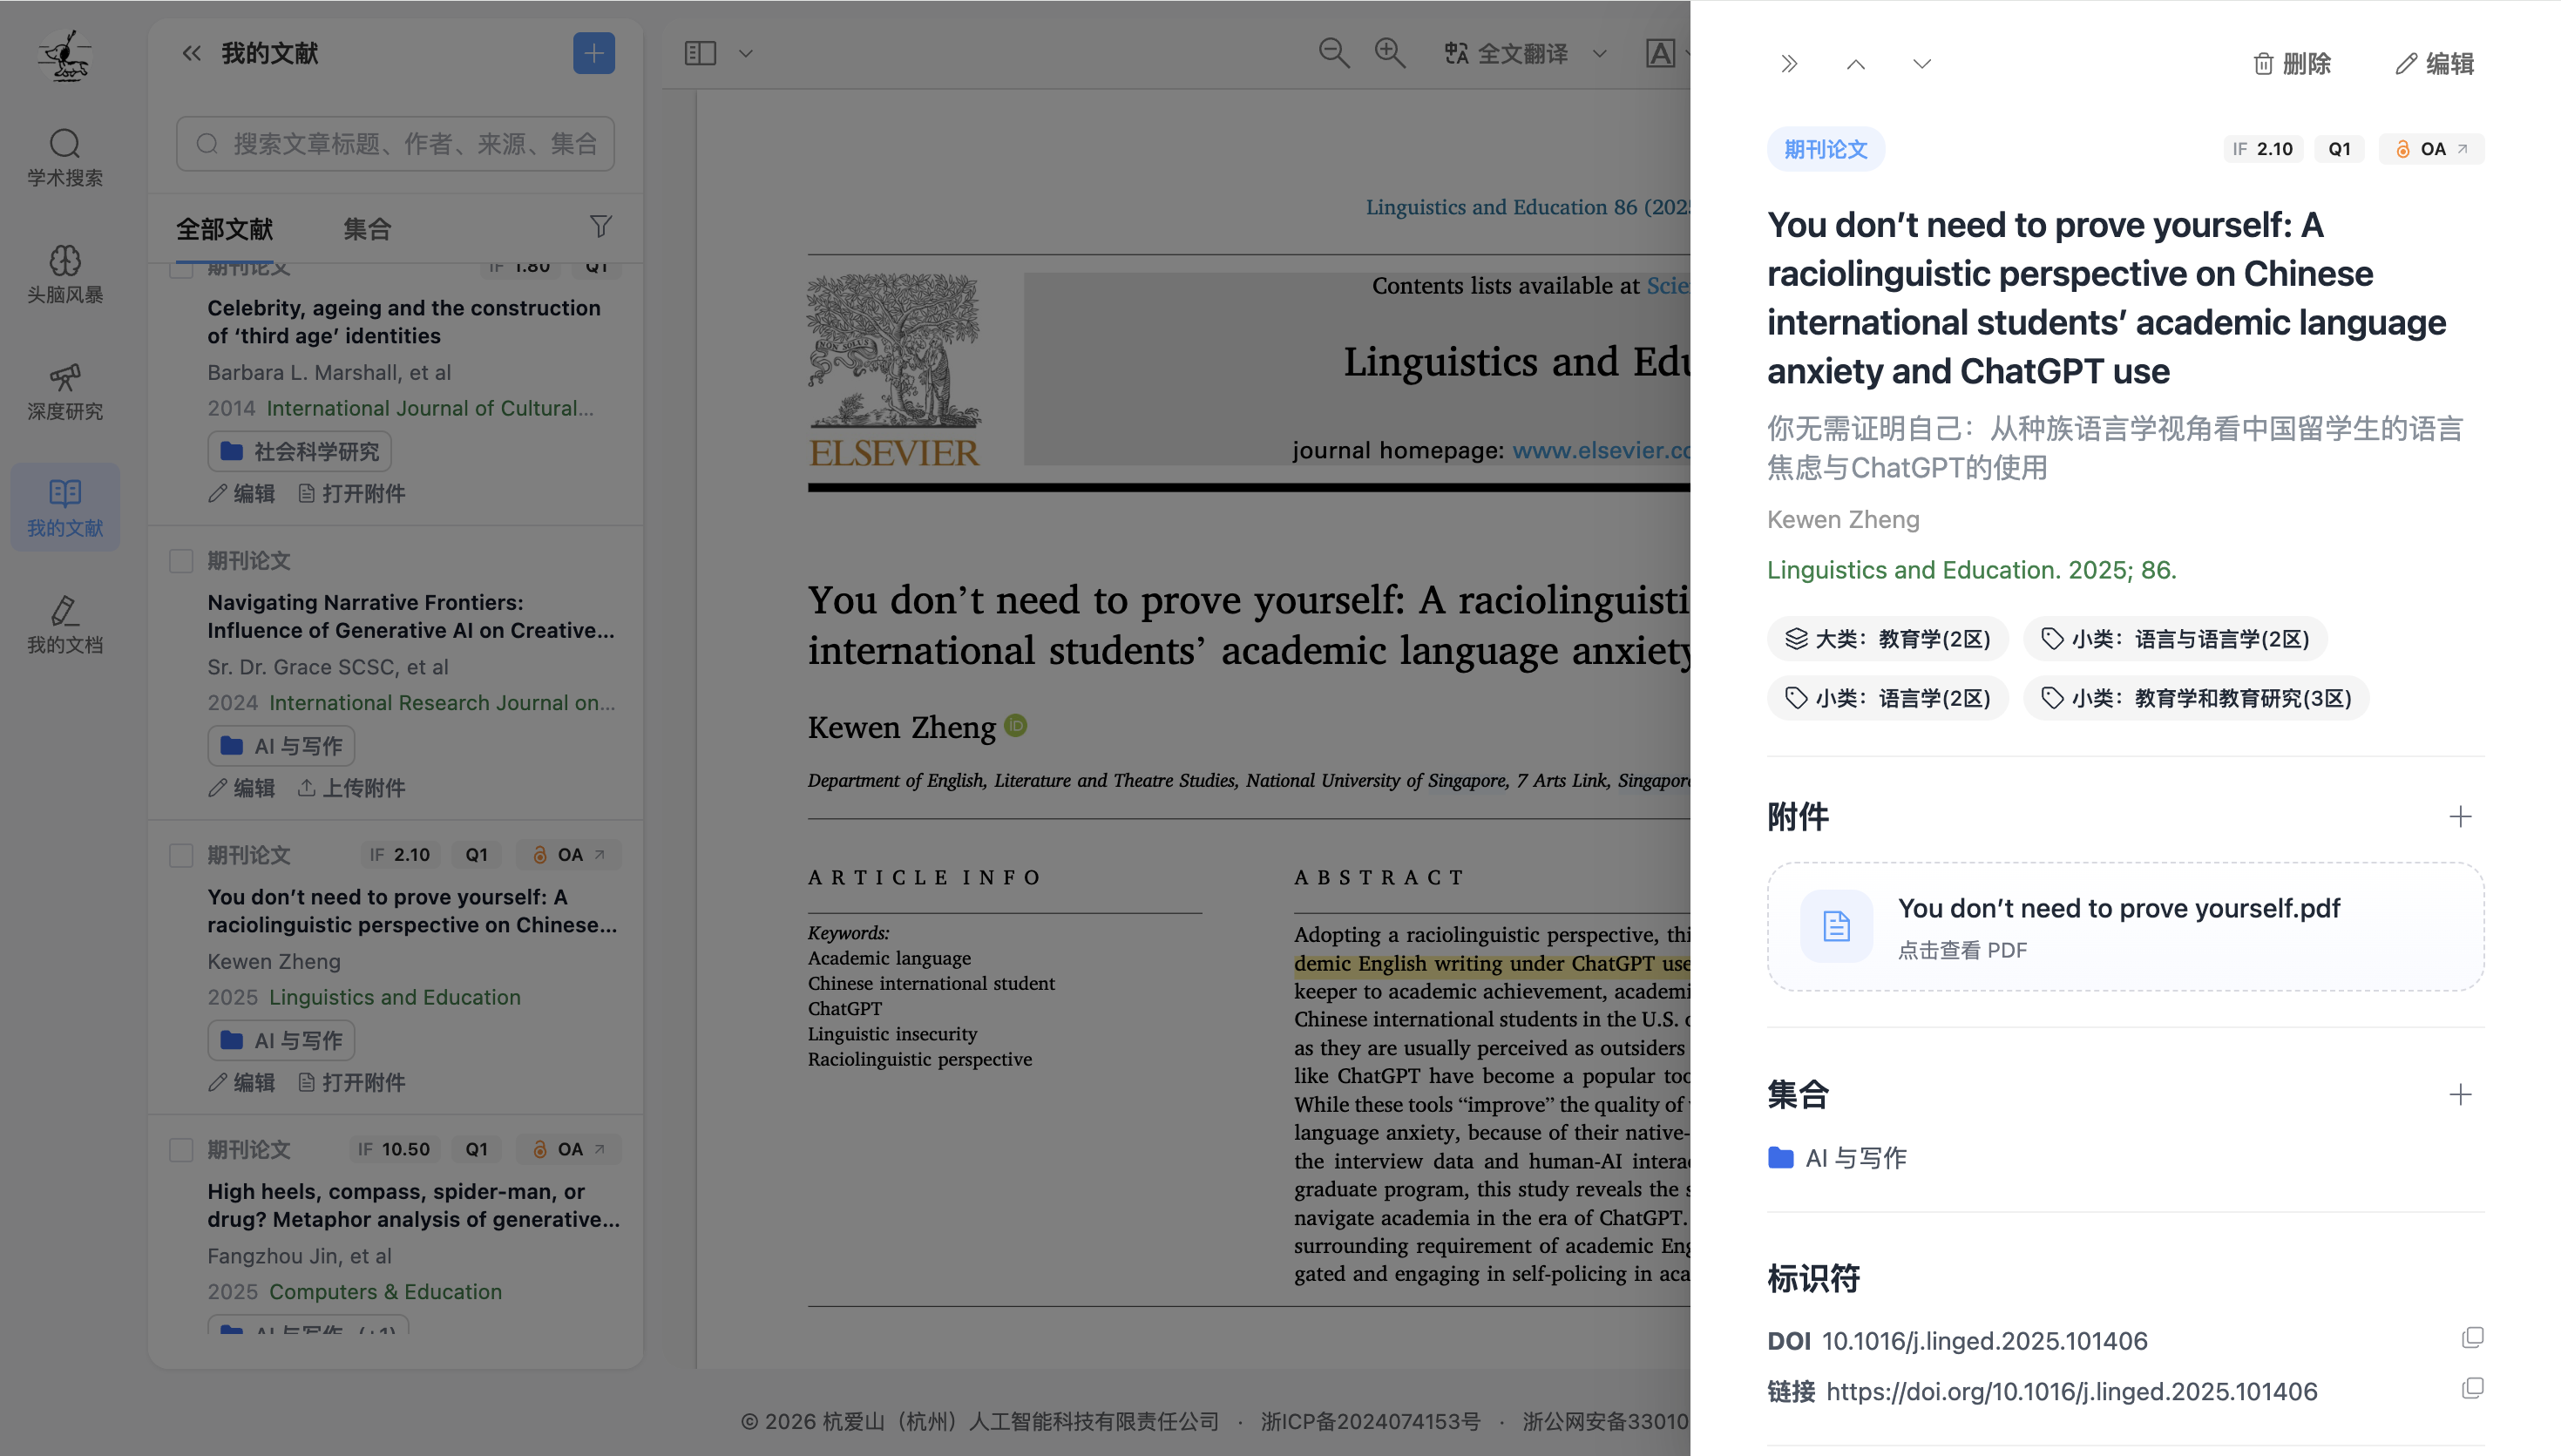The image size is (2561, 1456).
Task: Expand the PDF layout dropdown arrow
Action: (x=745, y=53)
